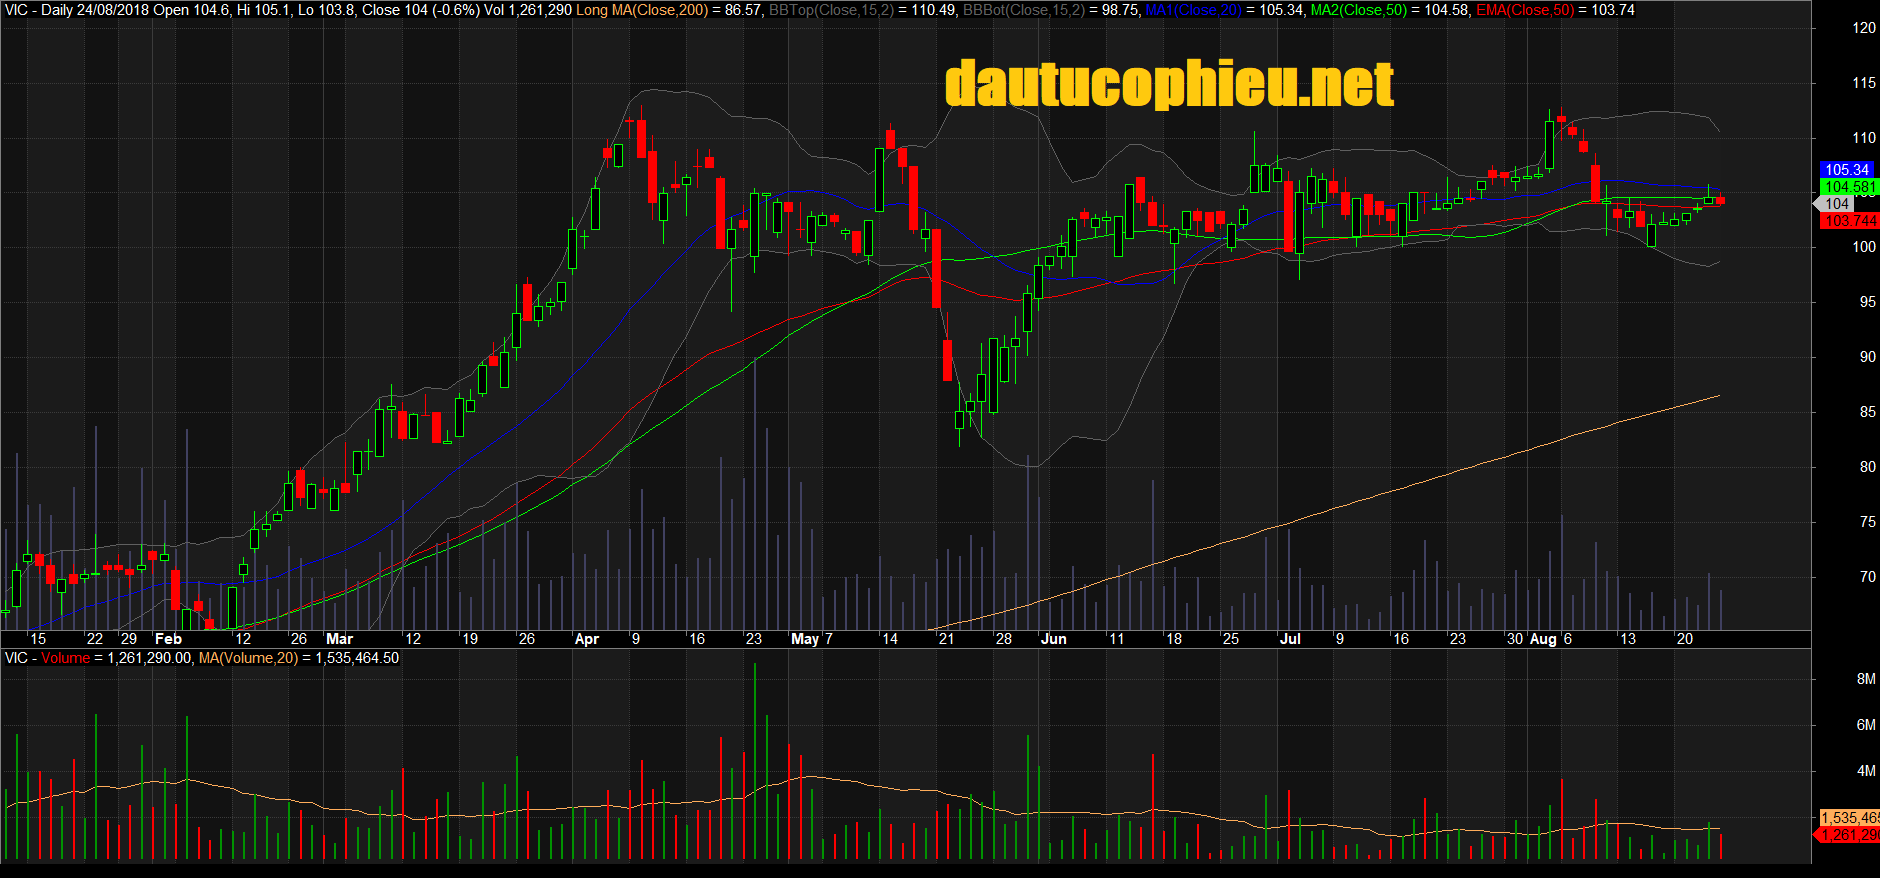Click the dautucophieu.net watermark text
The image size is (1880, 878).
(1168, 84)
